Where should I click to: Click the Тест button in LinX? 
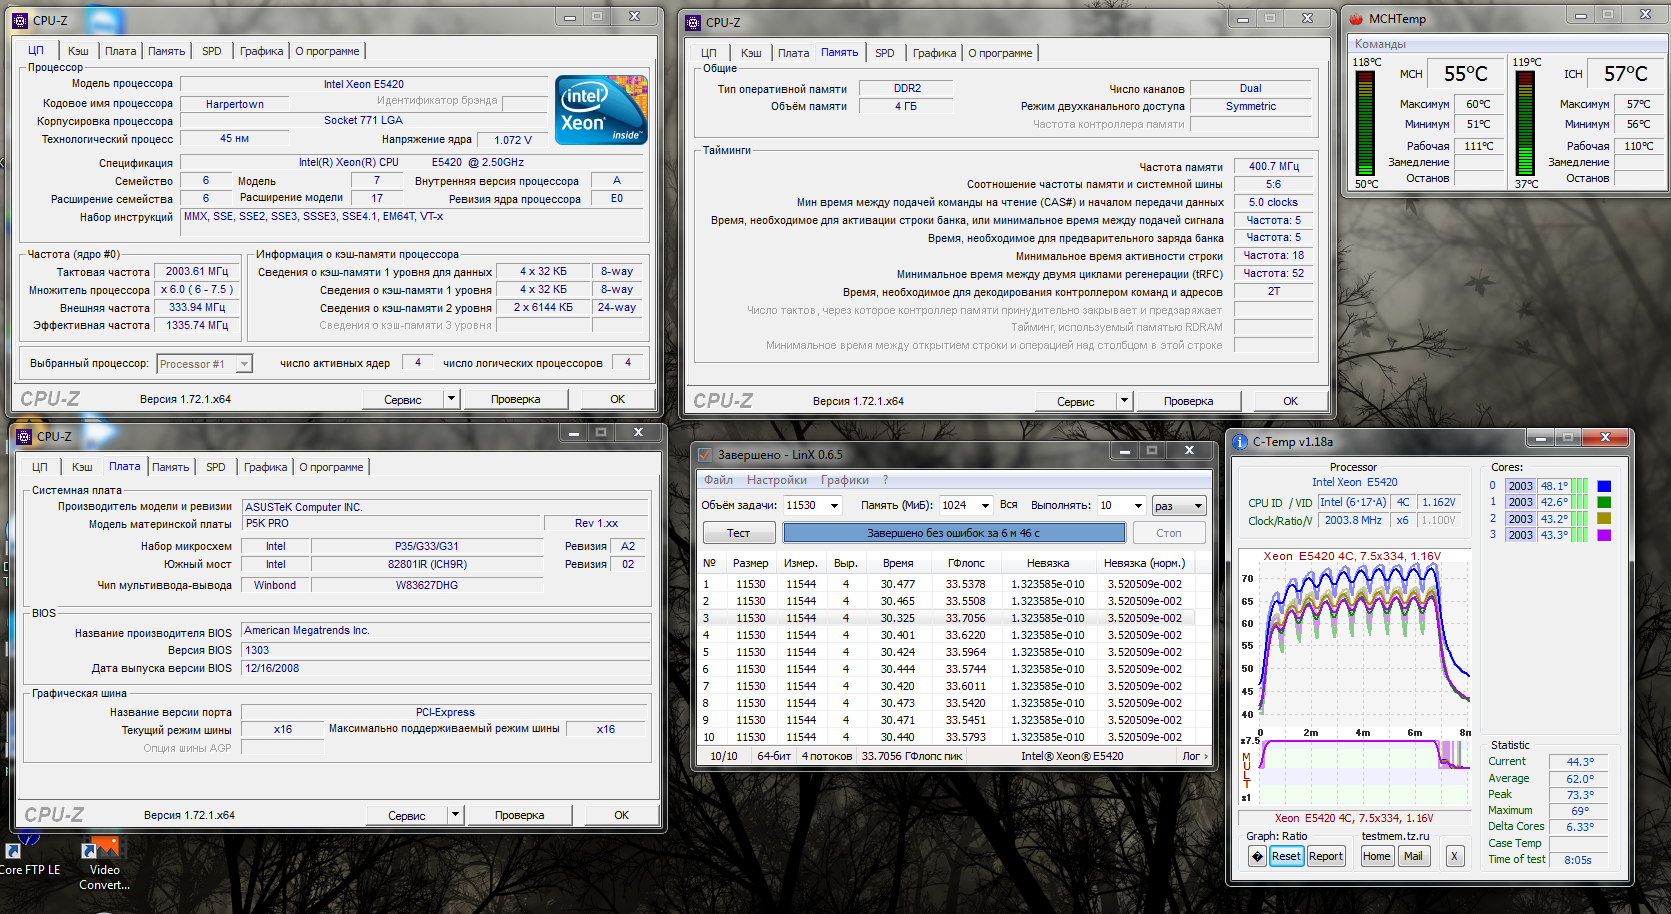[739, 533]
